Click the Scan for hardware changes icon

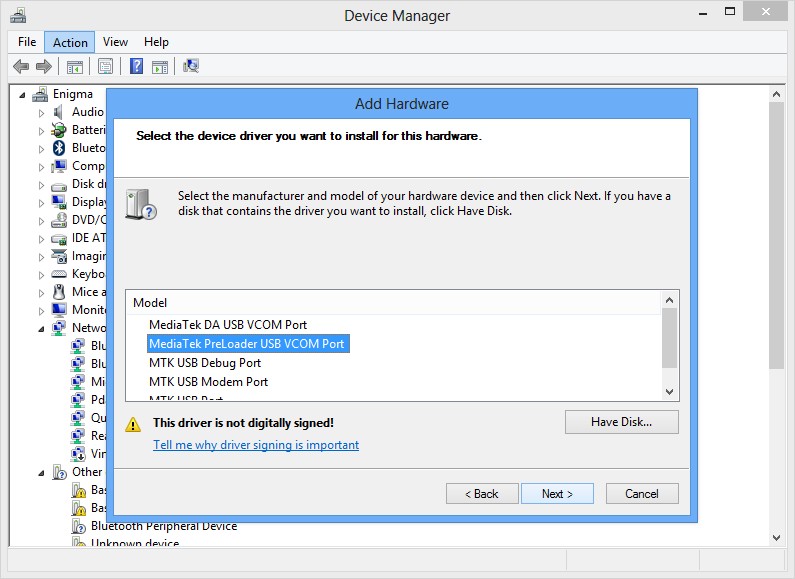tap(191, 66)
